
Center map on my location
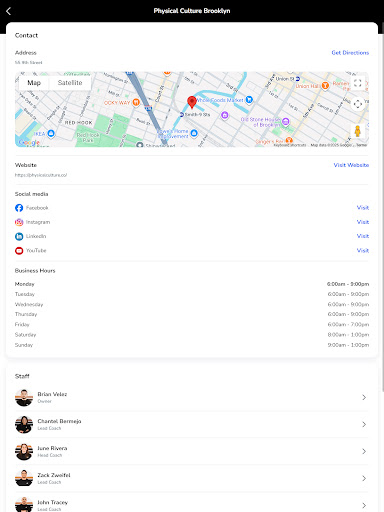358,104
